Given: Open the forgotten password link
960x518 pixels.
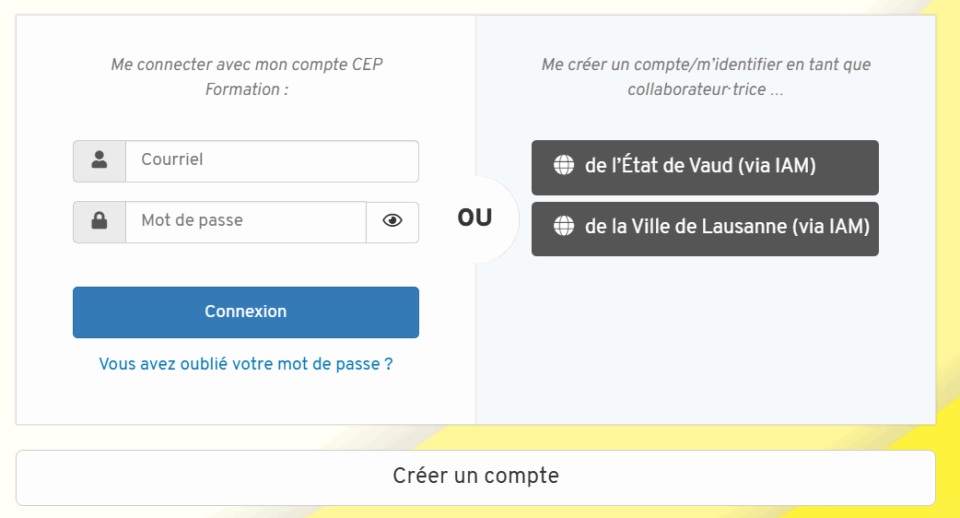Looking at the screenshot, I should [245, 364].
